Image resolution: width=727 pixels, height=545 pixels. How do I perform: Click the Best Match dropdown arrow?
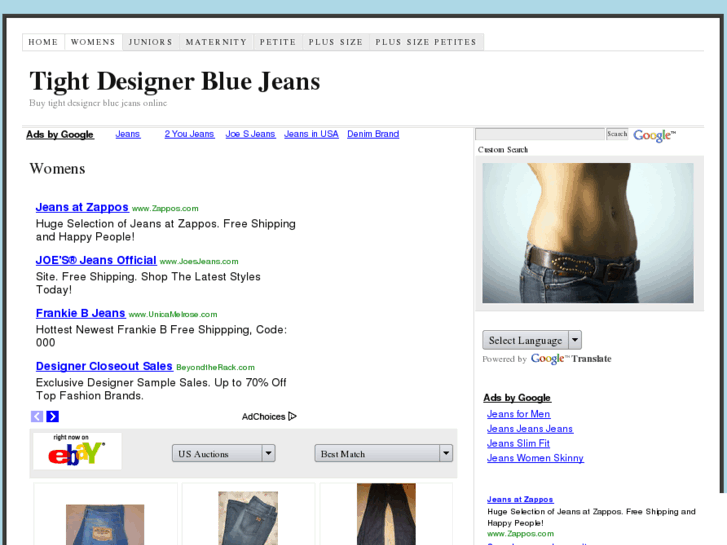[x=446, y=453]
